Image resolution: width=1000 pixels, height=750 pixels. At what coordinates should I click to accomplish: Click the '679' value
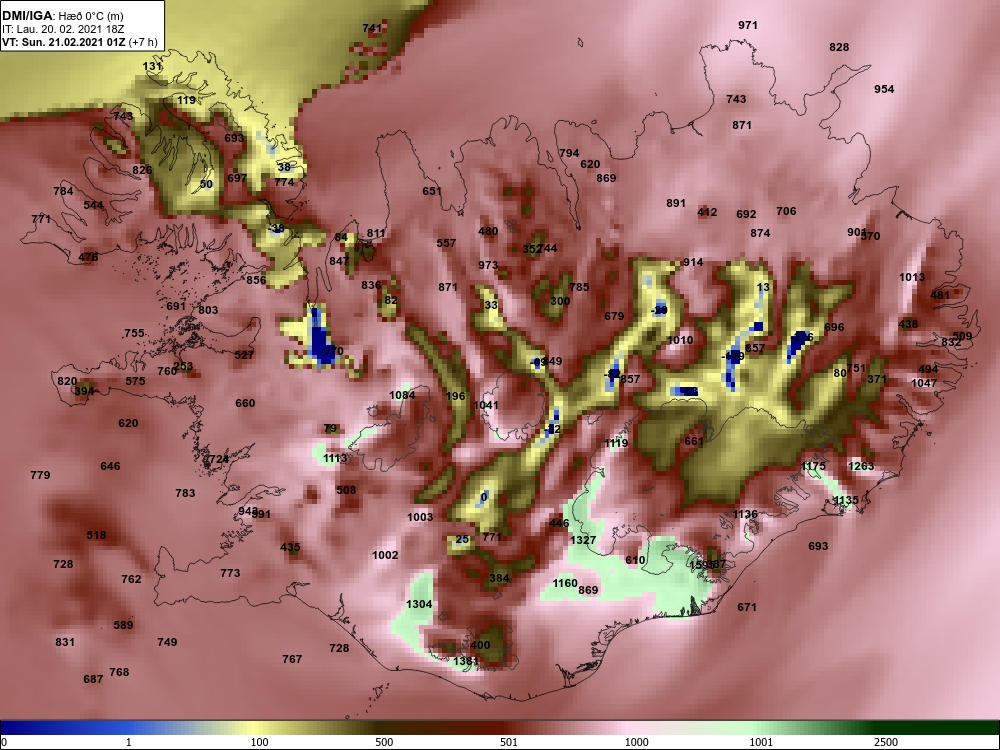coord(614,316)
